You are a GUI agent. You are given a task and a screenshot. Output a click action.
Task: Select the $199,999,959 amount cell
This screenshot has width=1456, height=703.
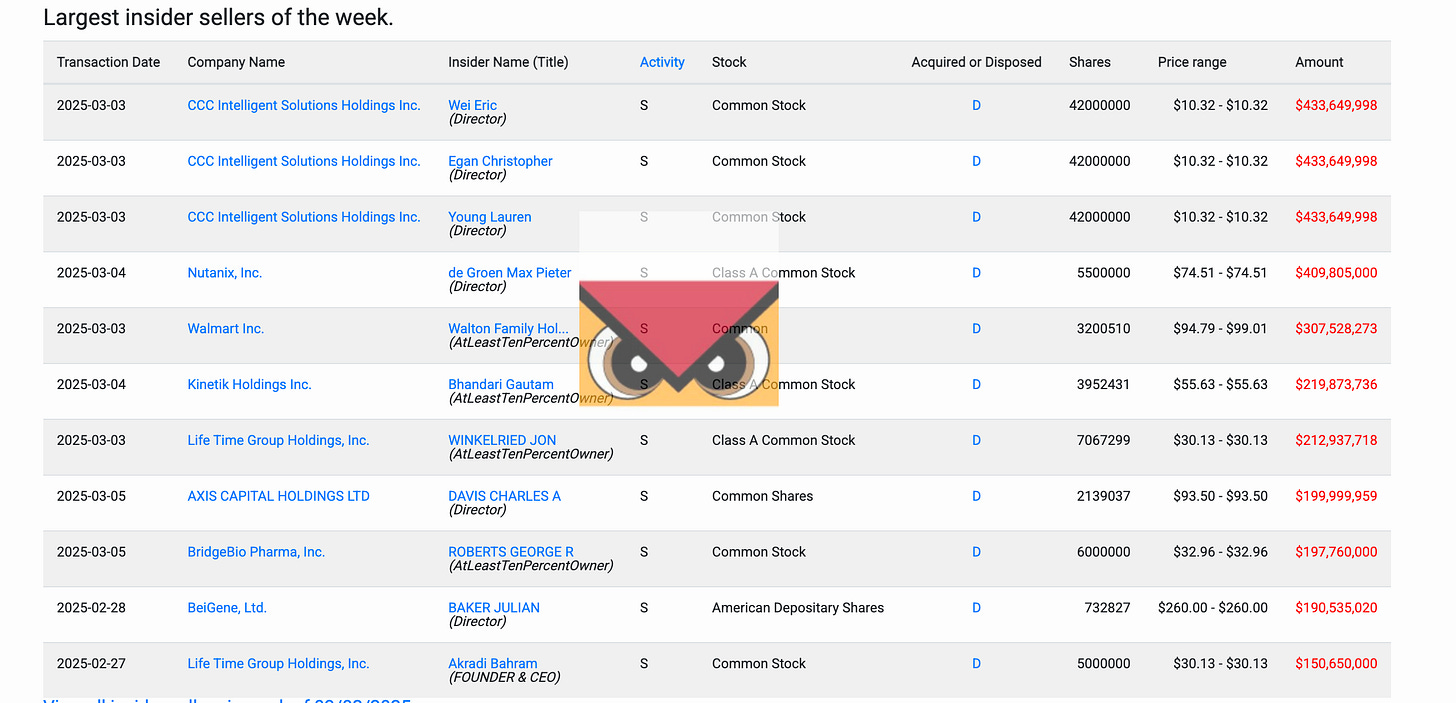[1336, 496]
